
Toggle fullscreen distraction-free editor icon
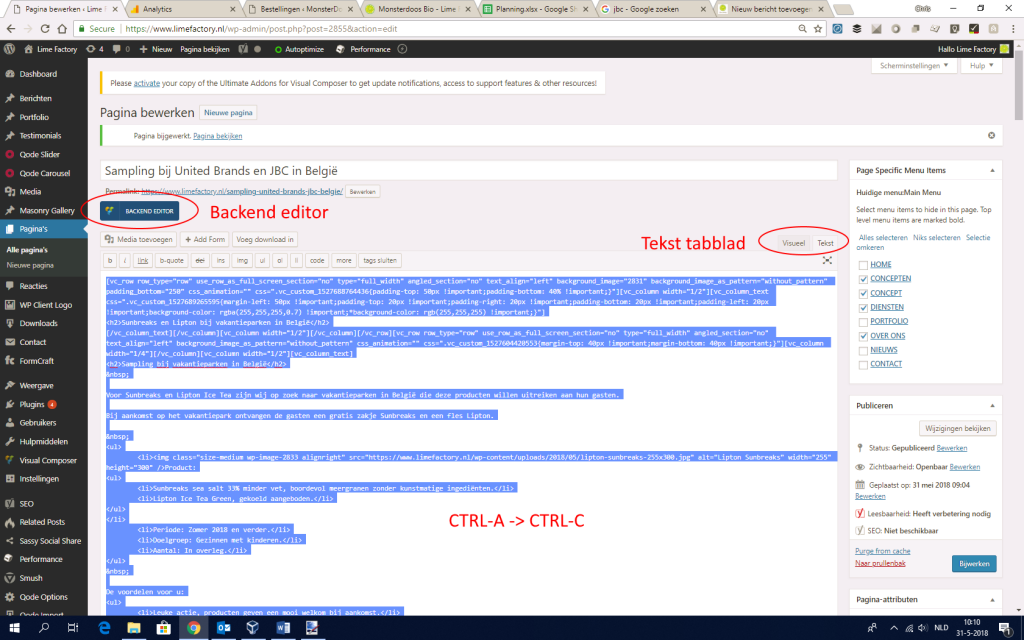[827, 260]
